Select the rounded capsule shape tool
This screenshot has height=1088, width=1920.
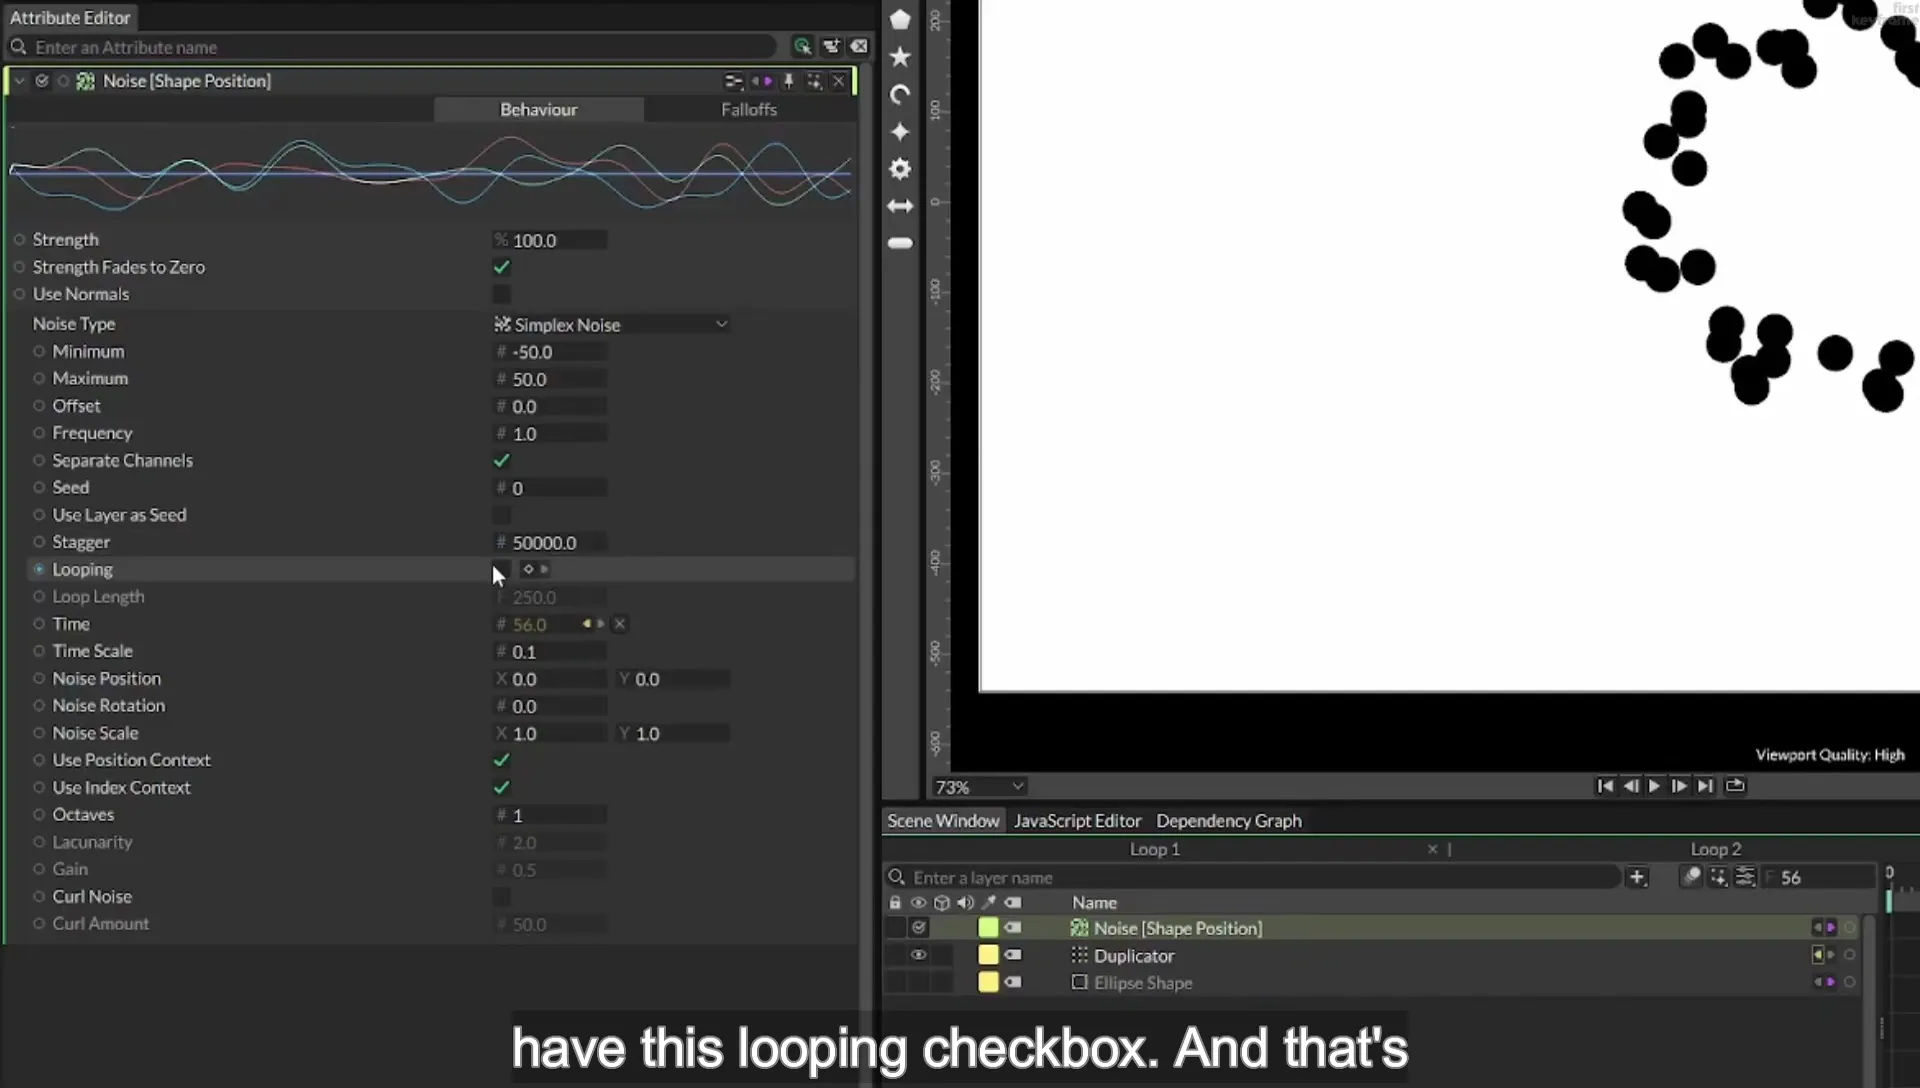(900, 243)
